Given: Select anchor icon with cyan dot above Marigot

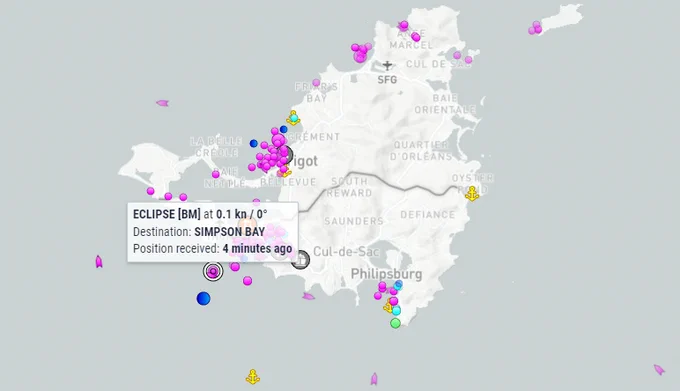Looking at the screenshot, I should pos(294,118).
